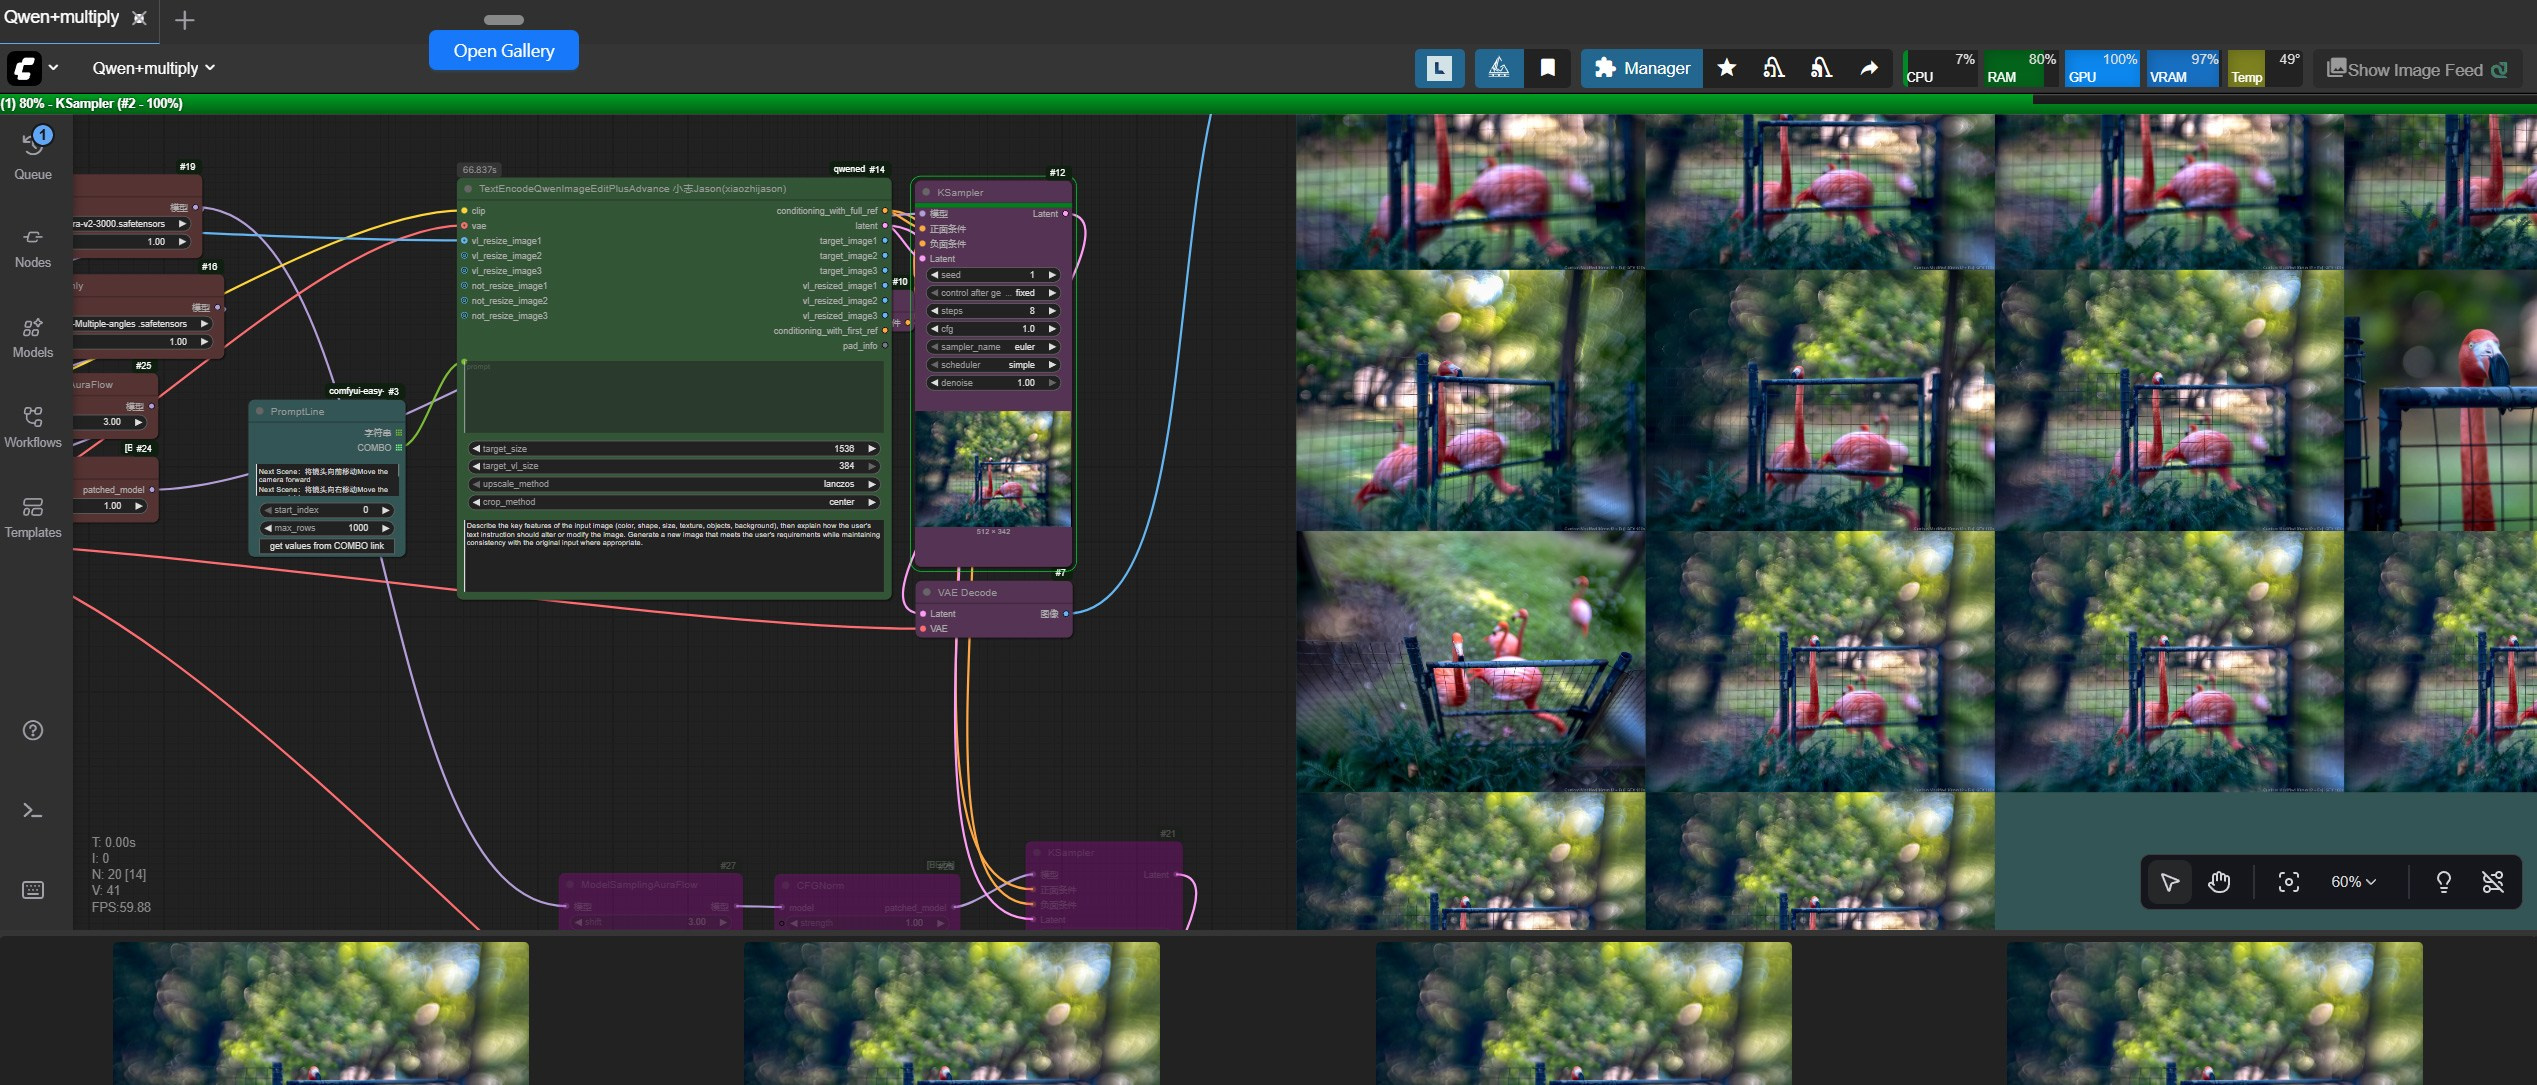Click the Open Gallery button

503,51
